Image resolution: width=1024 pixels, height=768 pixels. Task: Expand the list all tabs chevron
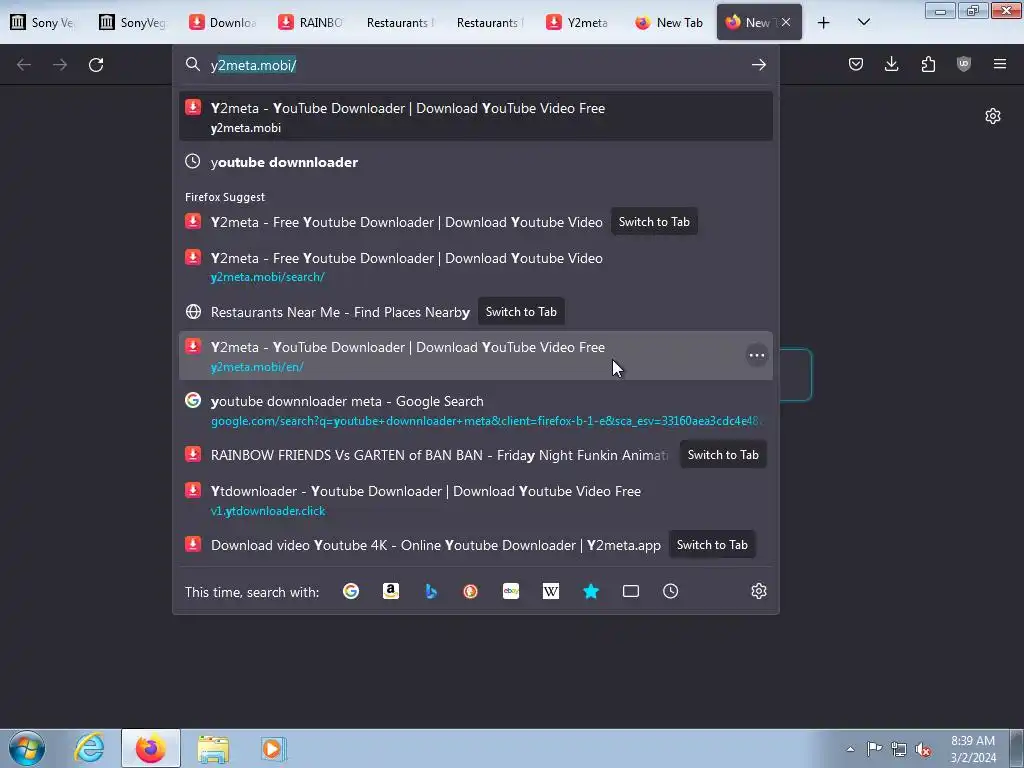pos(863,22)
